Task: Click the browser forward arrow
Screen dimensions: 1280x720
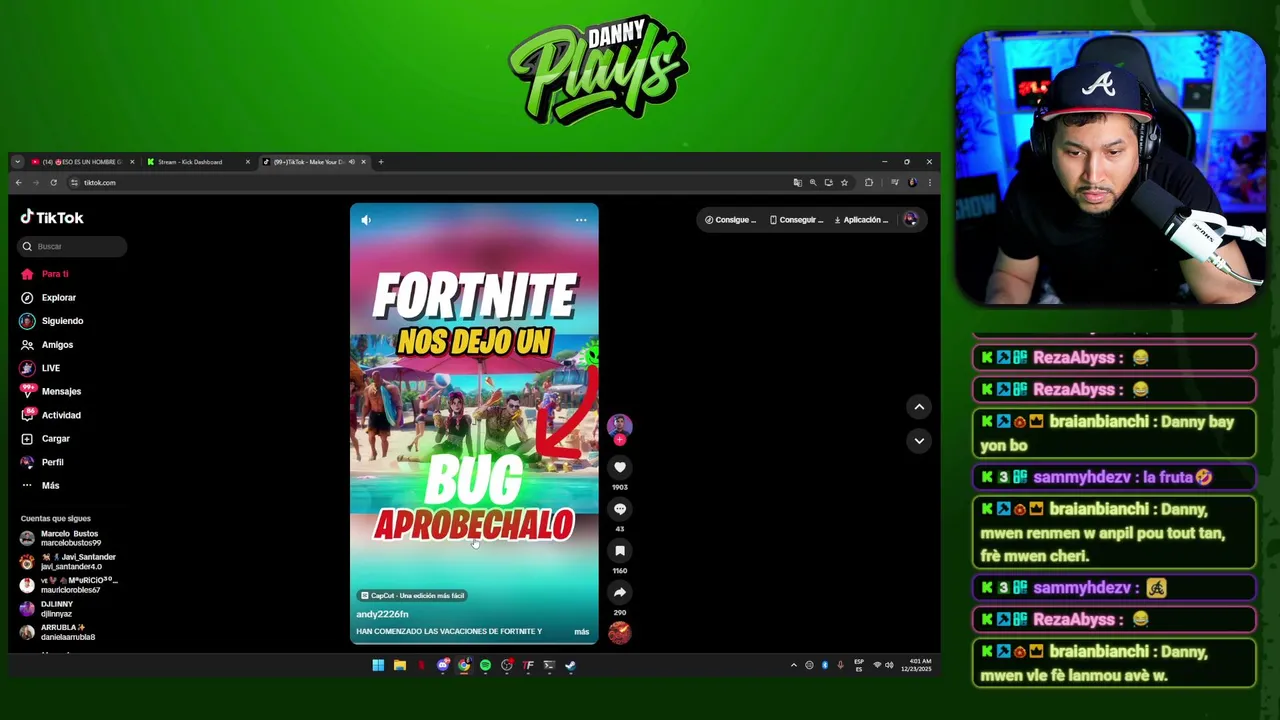Action: point(36,182)
